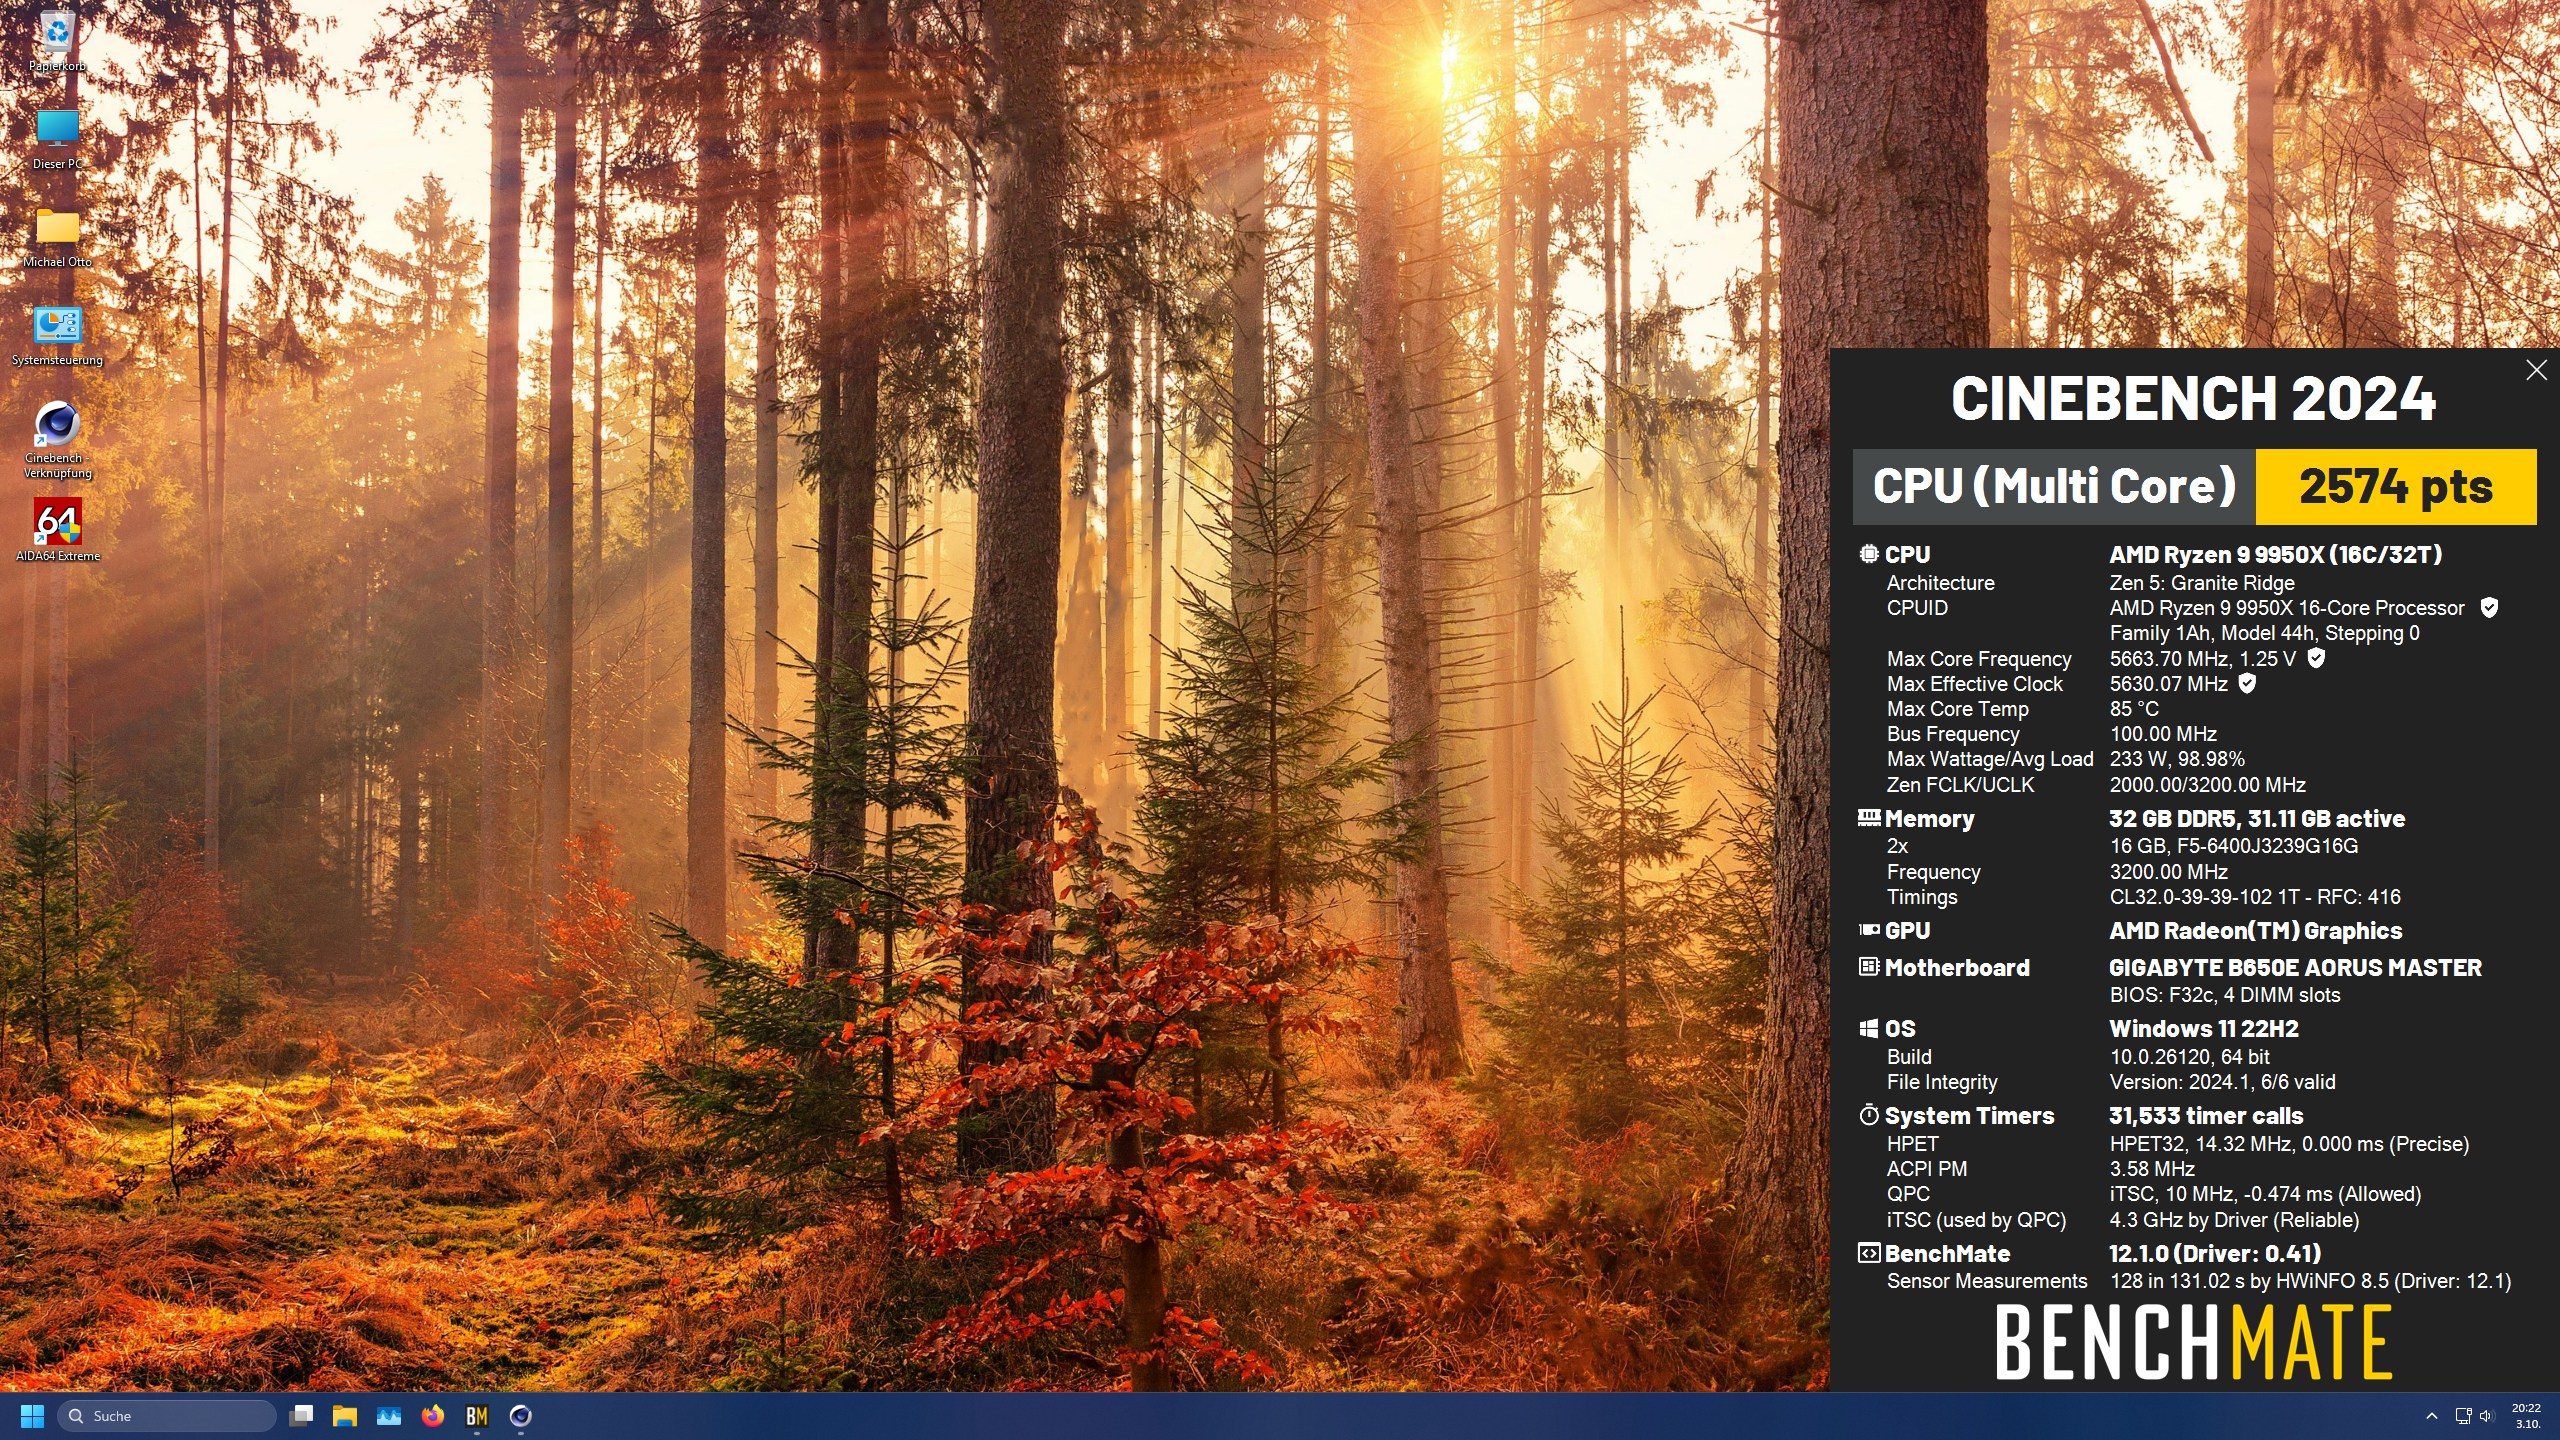Open the Papierkorb recycle bin icon

tap(57, 42)
